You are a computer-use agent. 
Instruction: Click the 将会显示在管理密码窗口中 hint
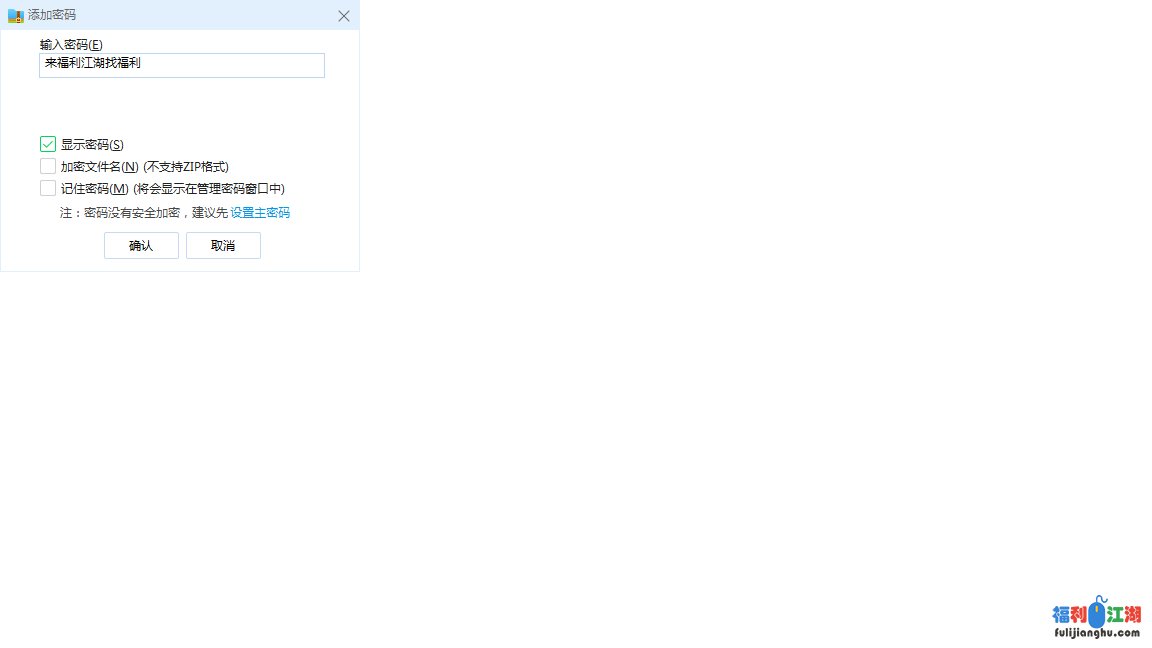(x=209, y=189)
